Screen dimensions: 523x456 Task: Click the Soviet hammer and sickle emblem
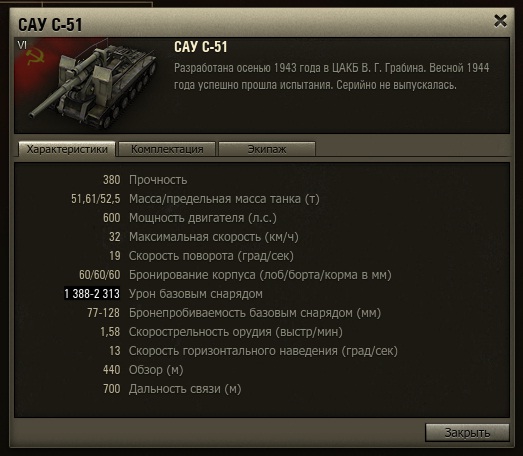coord(35,57)
